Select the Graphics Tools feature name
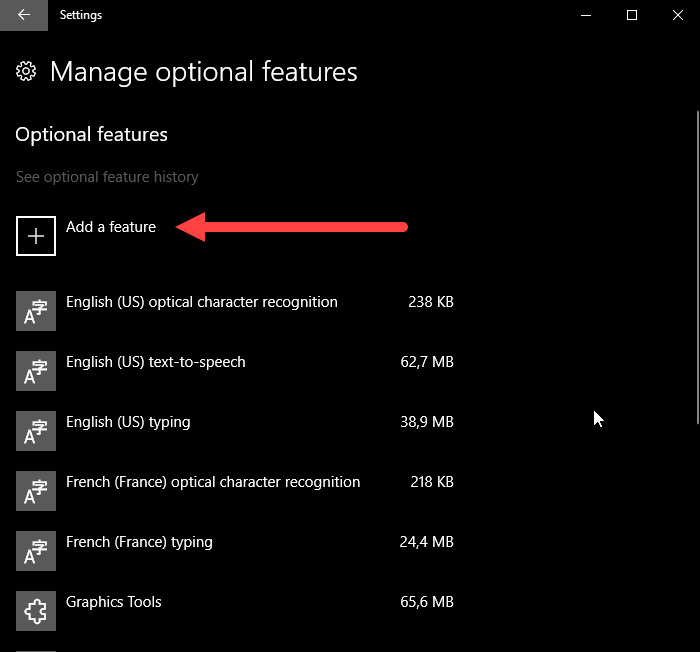Screen dimensions: 700x652 [x=113, y=602]
